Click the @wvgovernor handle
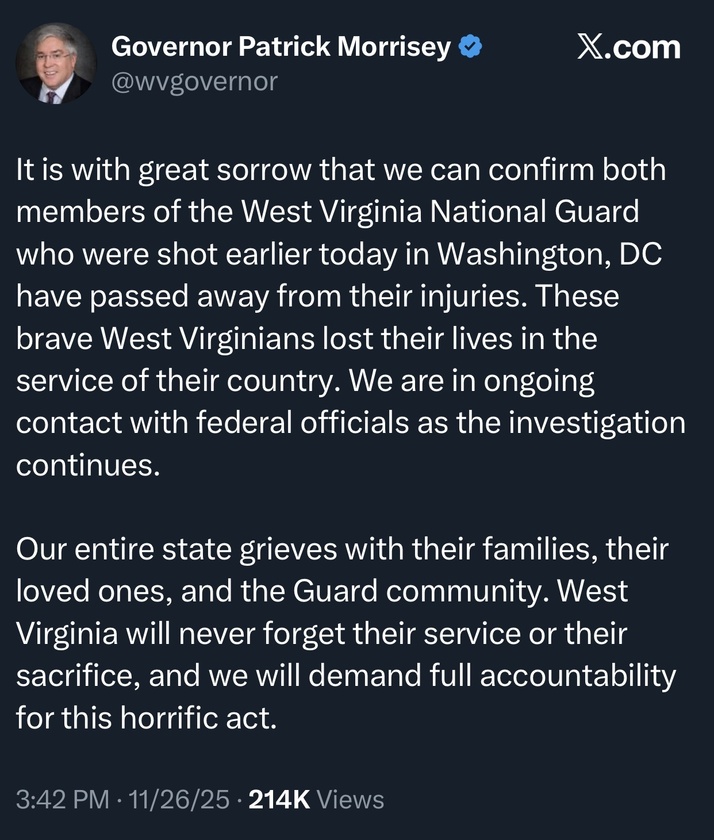 [x=194, y=81]
